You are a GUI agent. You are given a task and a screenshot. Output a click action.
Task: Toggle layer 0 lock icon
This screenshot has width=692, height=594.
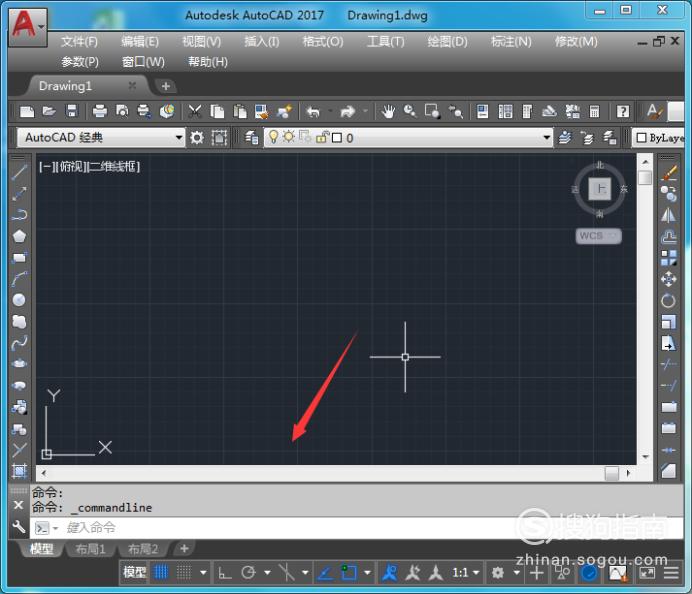tap(323, 137)
